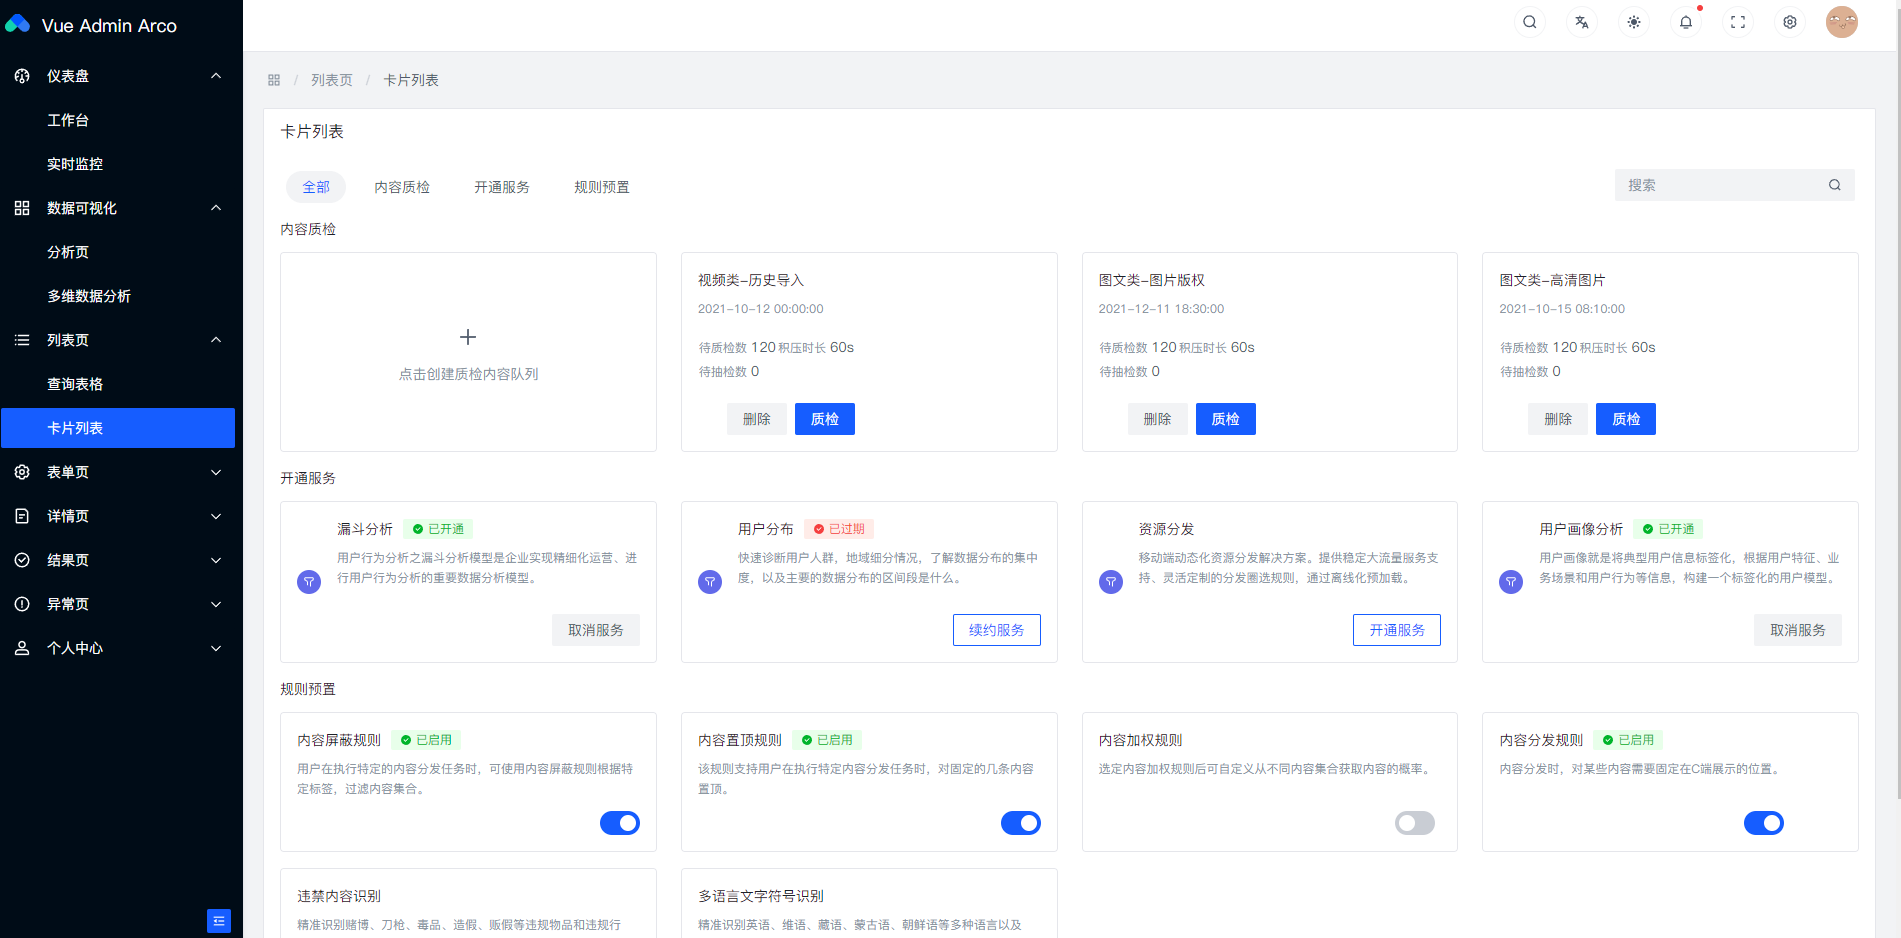Open user avatar menu
1901x938 pixels.
pos(1842,22)
